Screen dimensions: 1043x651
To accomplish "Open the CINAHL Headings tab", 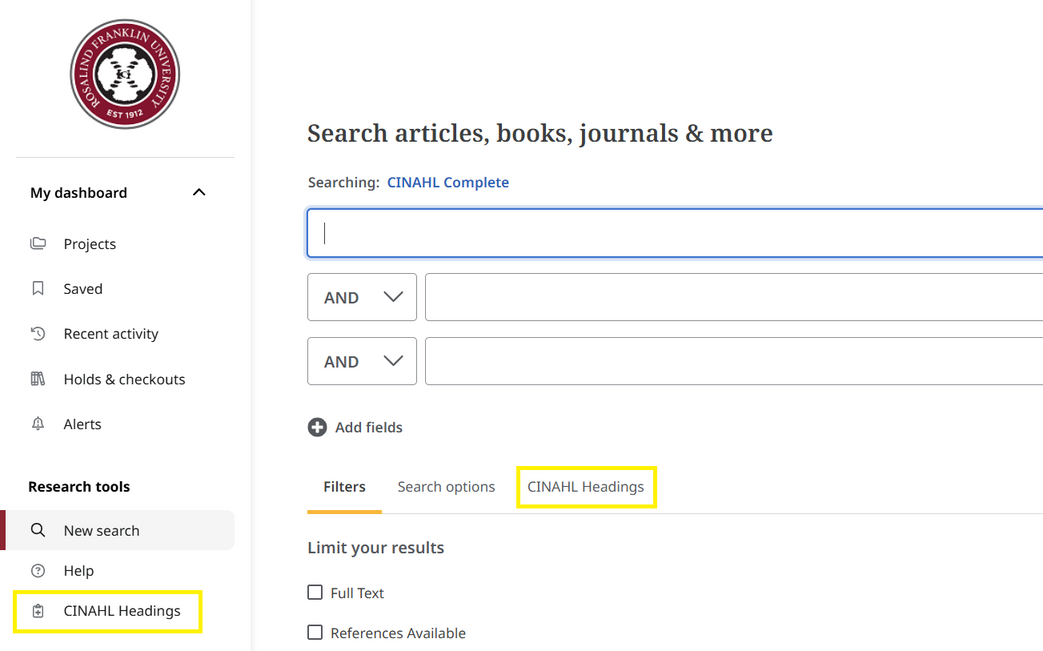I will (586, 487).
